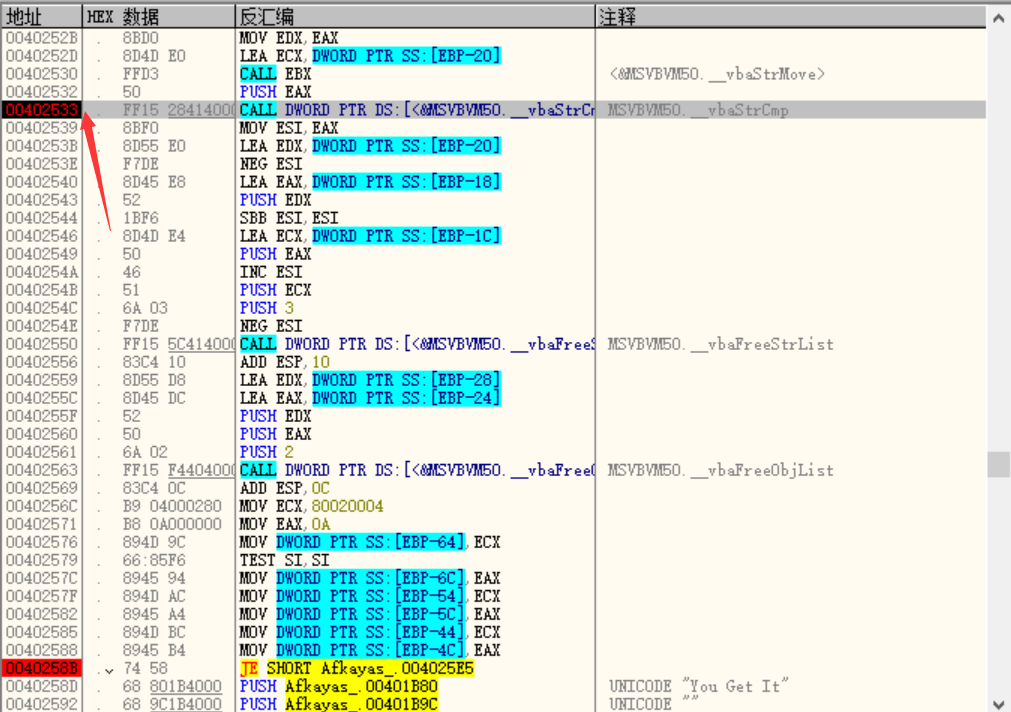The height and width of the screenshot is (712, 1011).
Task: Click the PUSH 2 instruction
Action: coord(267,452)
